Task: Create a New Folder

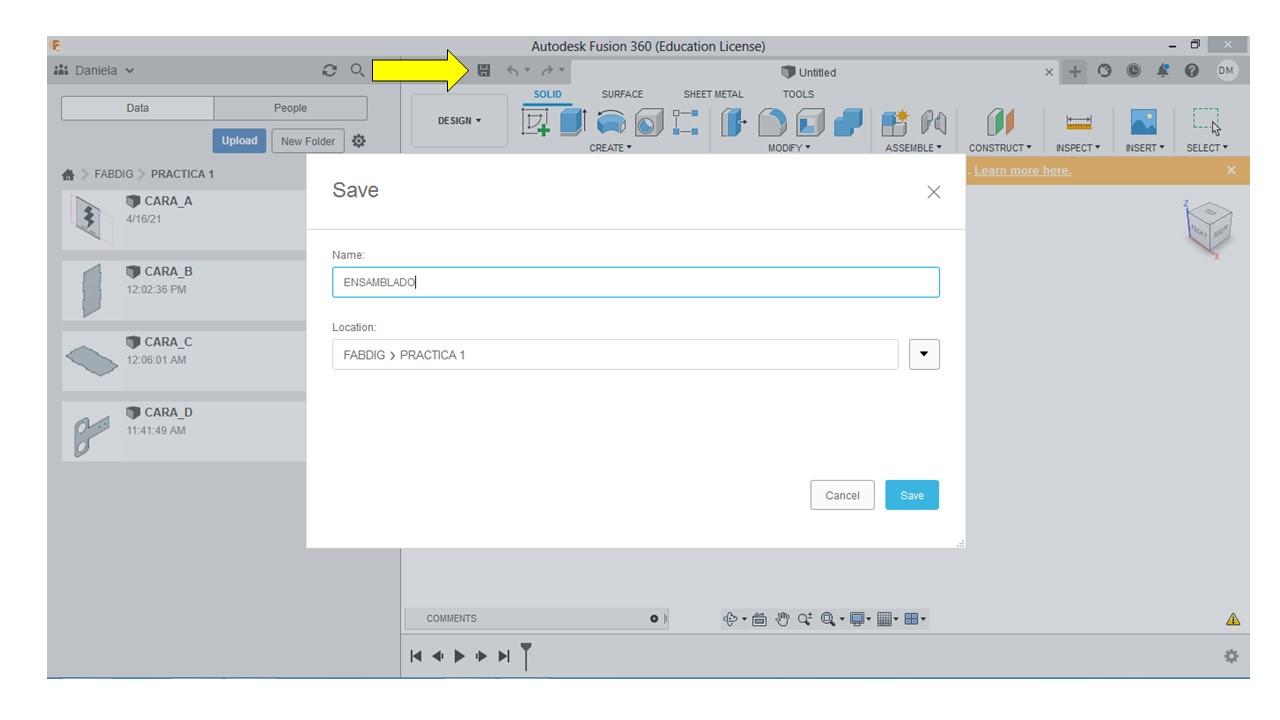Action: pyautogui.click(x=306, y=141)
